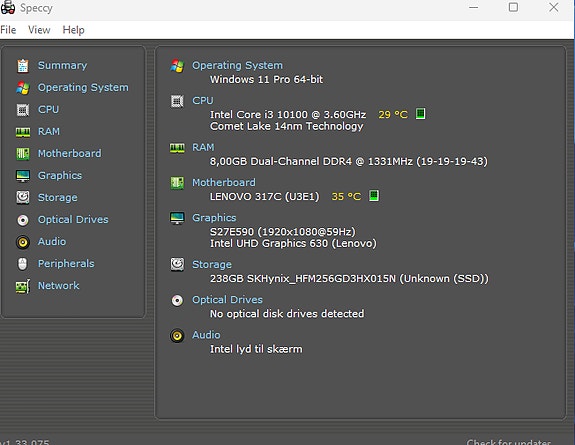Open the File menu
575x445 pixels.
pos(8,30)
